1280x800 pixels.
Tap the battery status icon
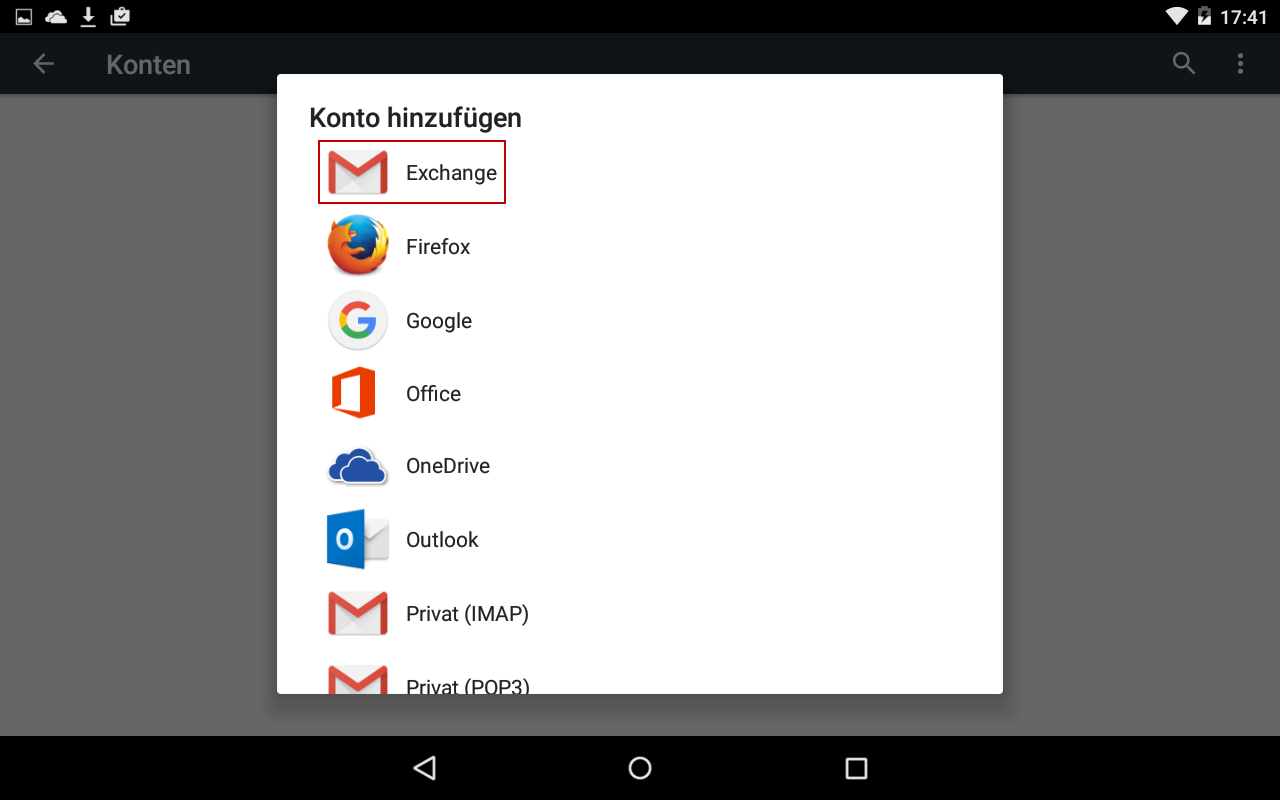(1204, 16)
